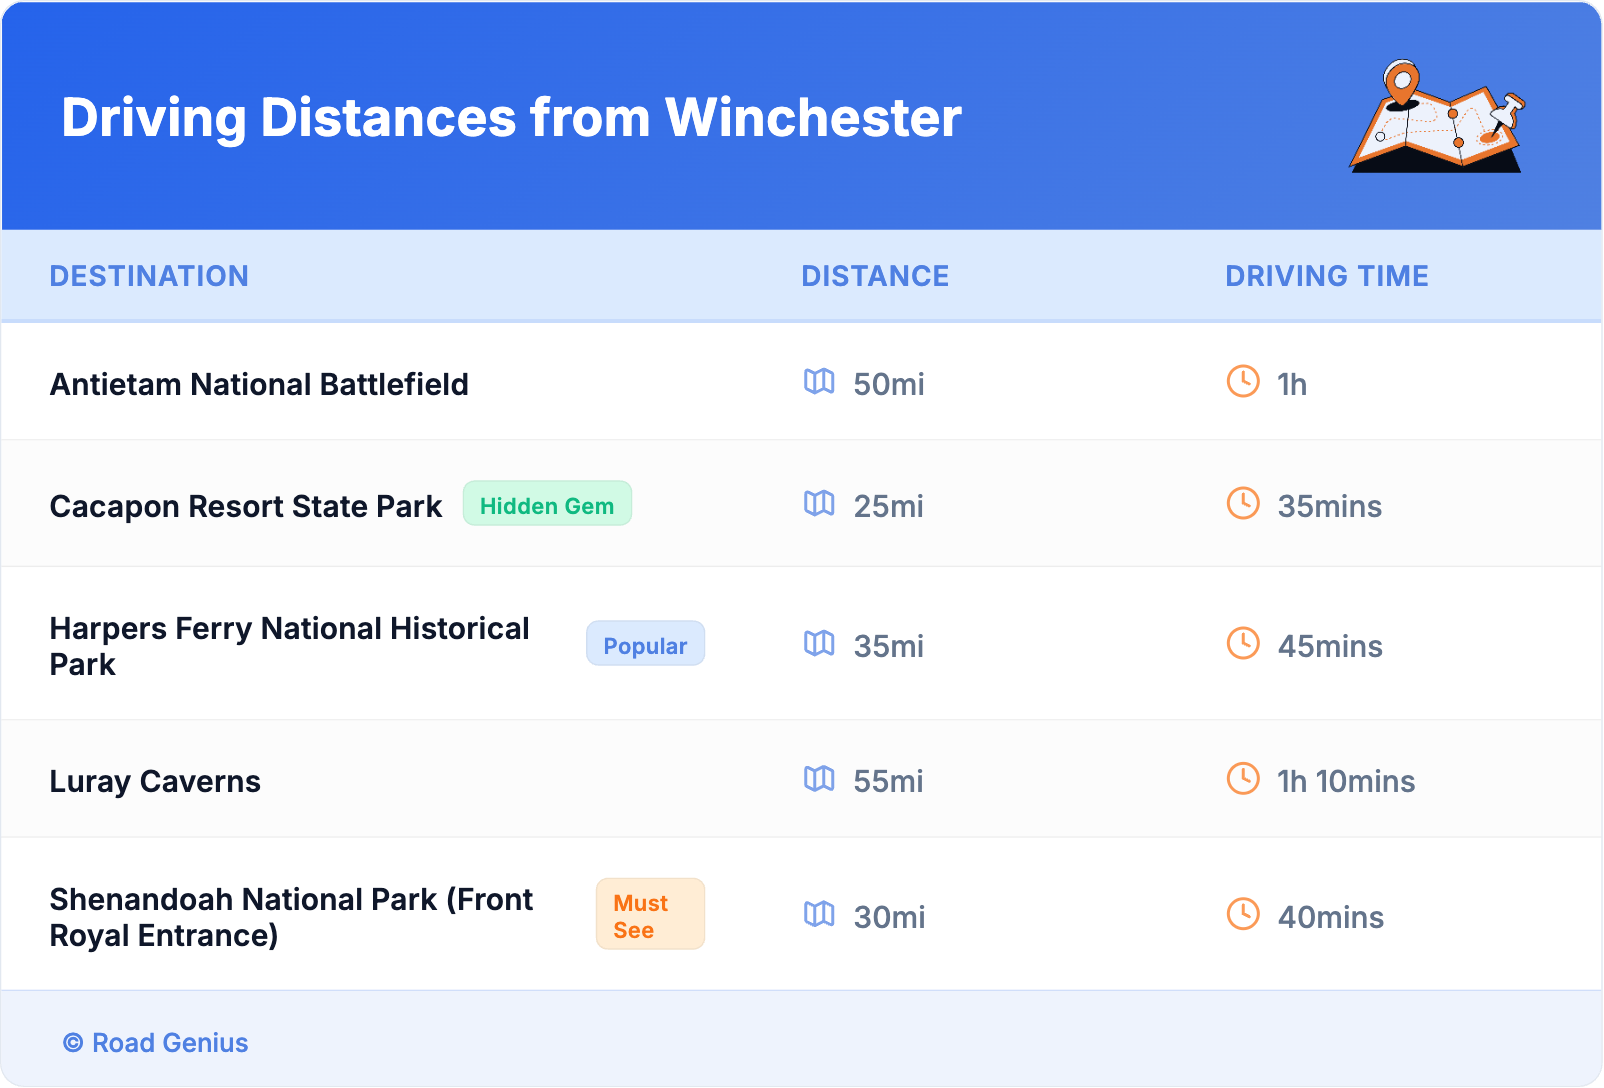Viewport: 1604px width, 1088px height.
Task: Select the Luray Caverns destination row
Action: click(x=155, y=781)
